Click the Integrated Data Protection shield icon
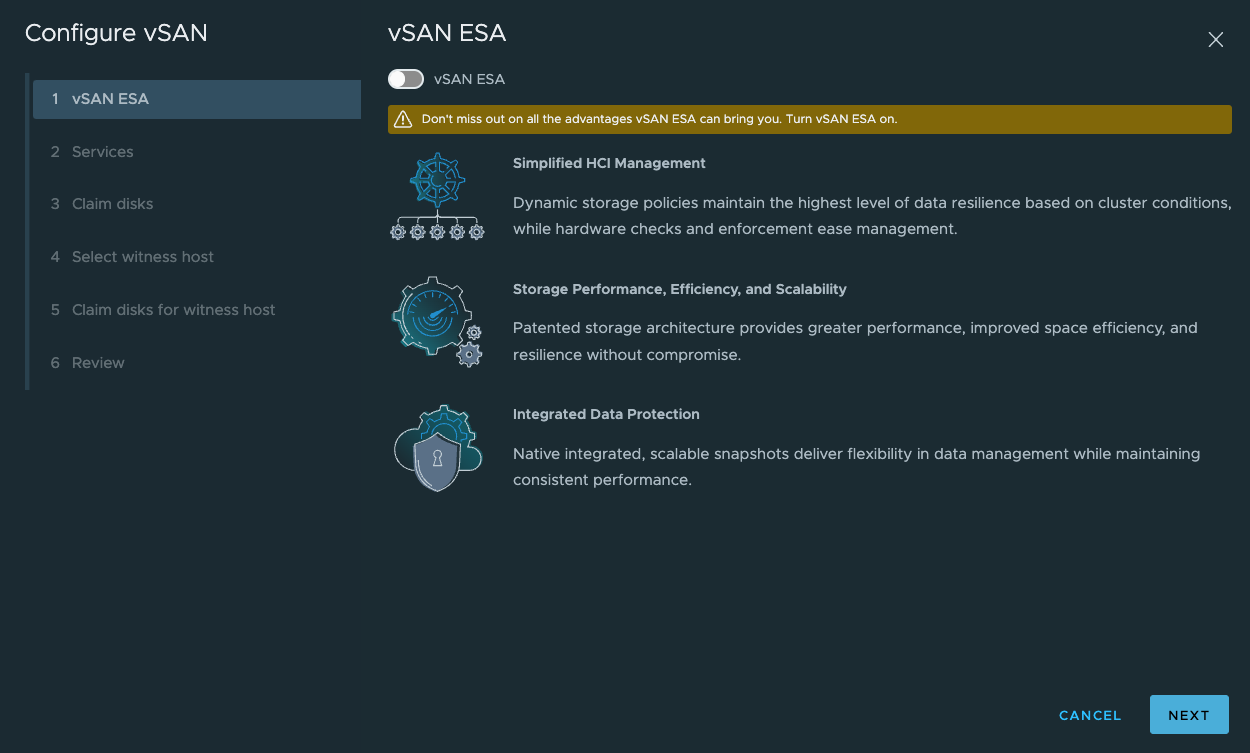Screen dimensions: 1250x753 pyautogui.click(x=436, y=447)
